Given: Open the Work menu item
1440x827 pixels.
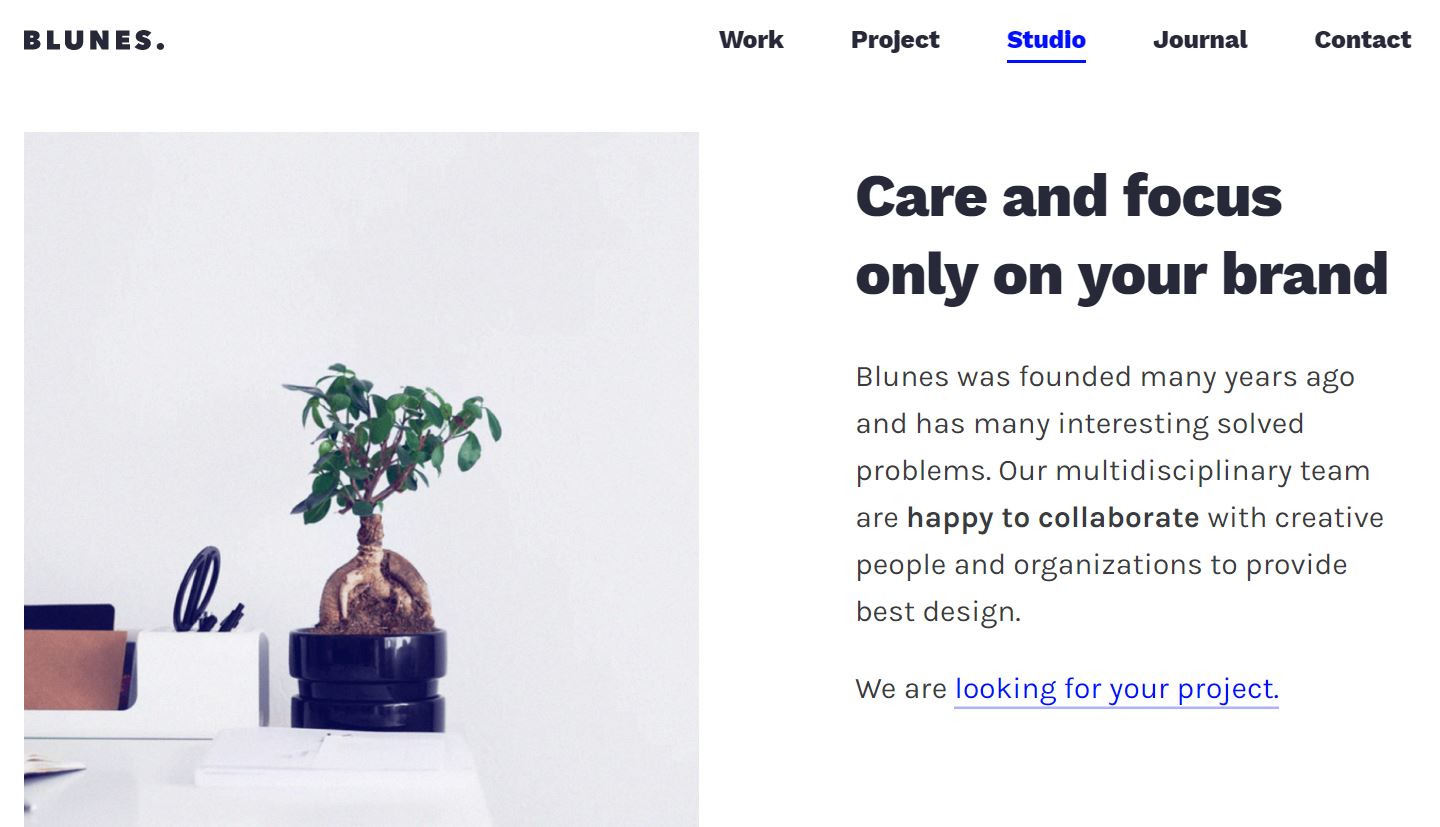Looking at the screenshot, I should (x=751, y=40).
